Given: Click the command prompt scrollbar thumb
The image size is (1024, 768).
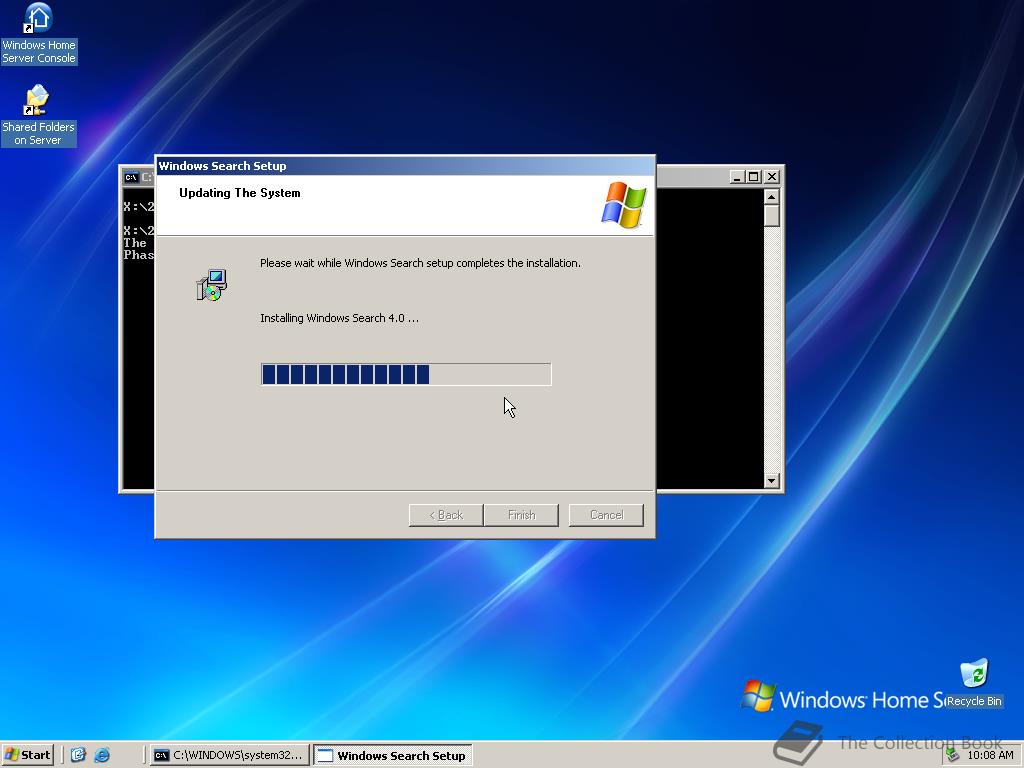Looking at the screenshot, I should pos(771,216).
